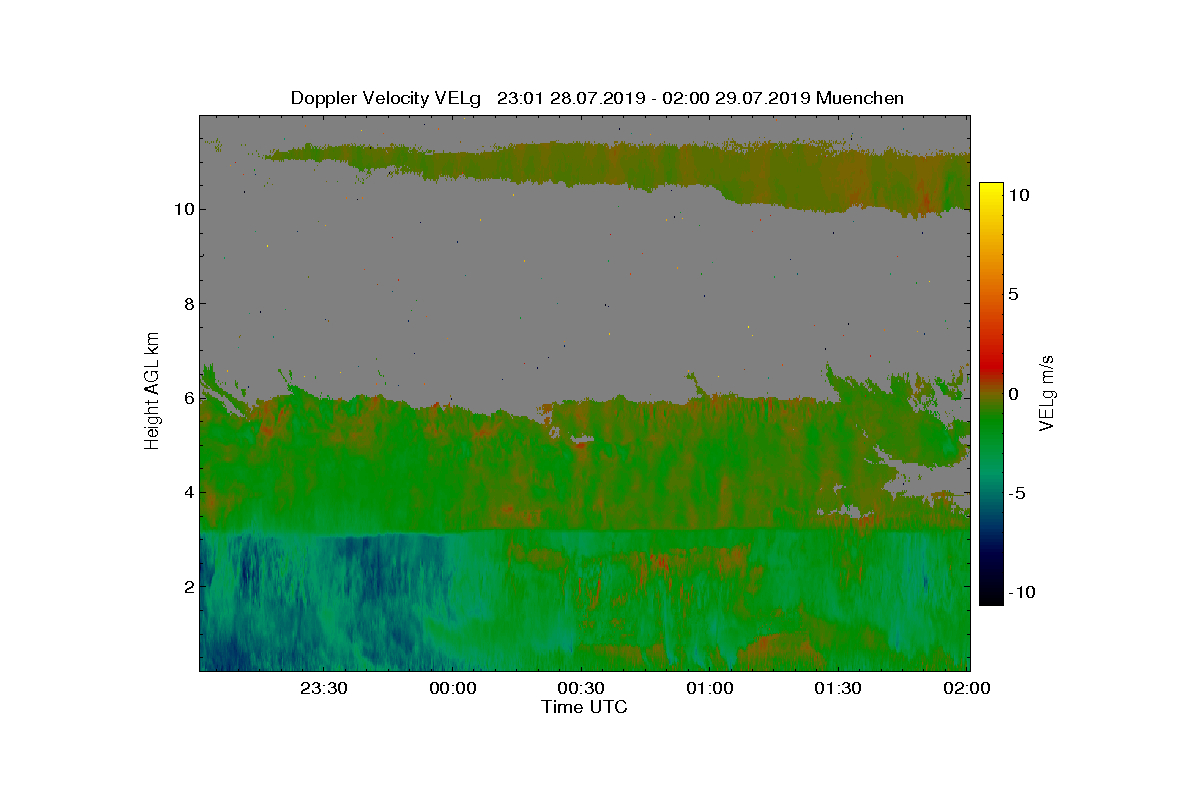Screen dimensions: 1200x800
Task: Click the 'Time UTC' axis label
Action: [584, 707]
